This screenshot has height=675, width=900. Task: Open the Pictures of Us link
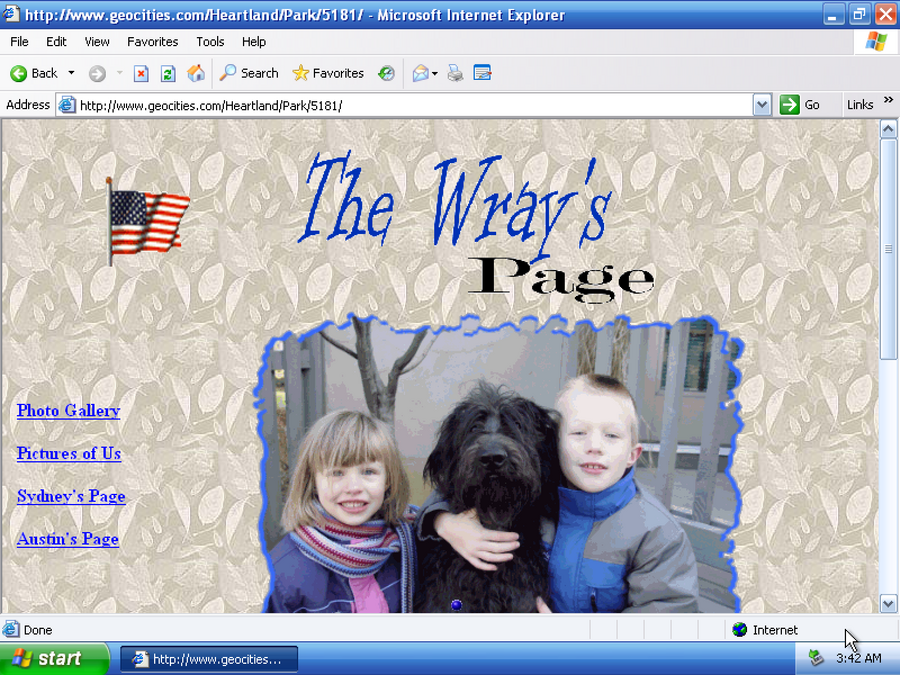tap(69, 453)
